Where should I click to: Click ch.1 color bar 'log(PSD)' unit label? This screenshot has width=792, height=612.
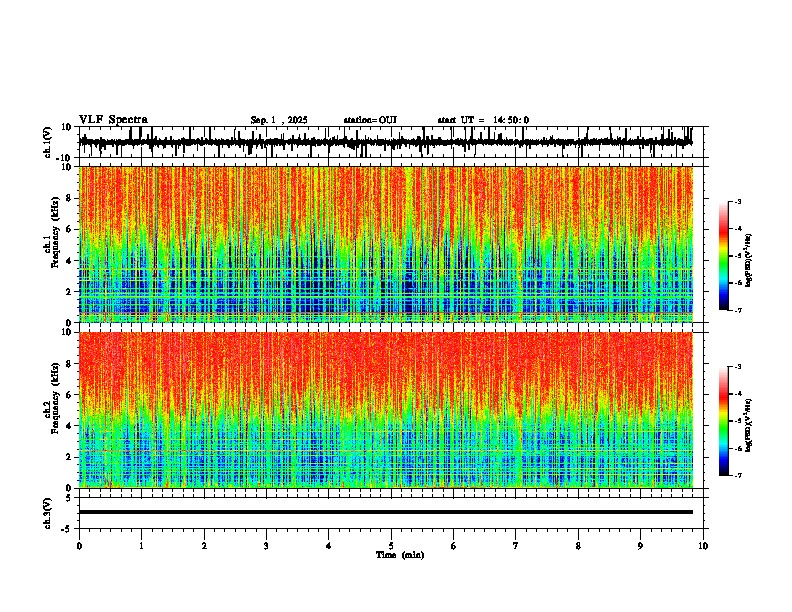tap(749, 261)
